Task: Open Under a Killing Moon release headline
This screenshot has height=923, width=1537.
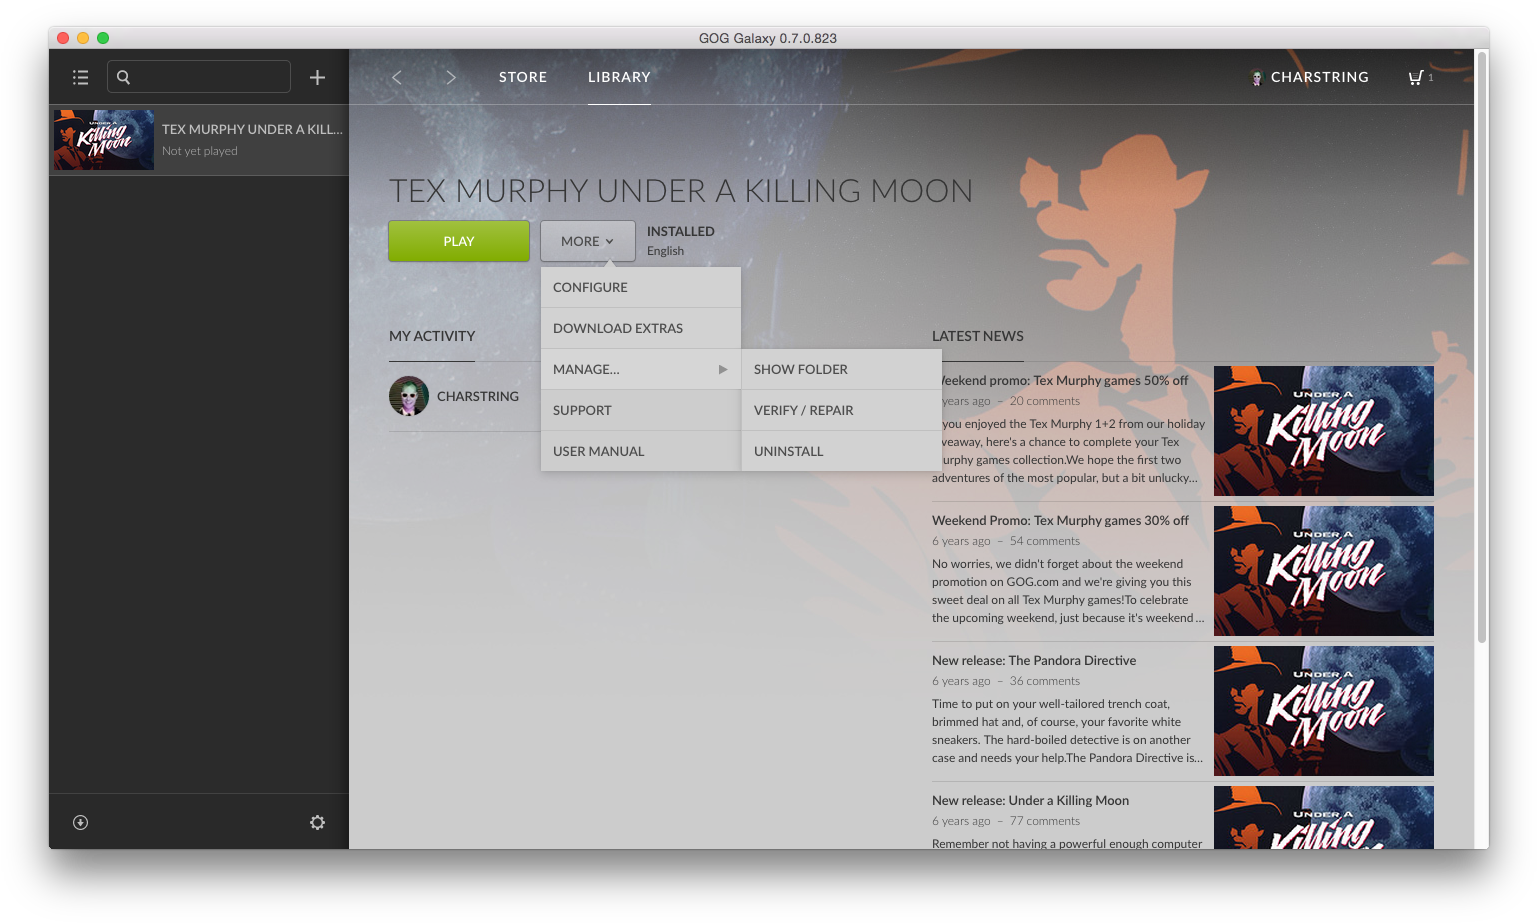Action: (1030, 800)
